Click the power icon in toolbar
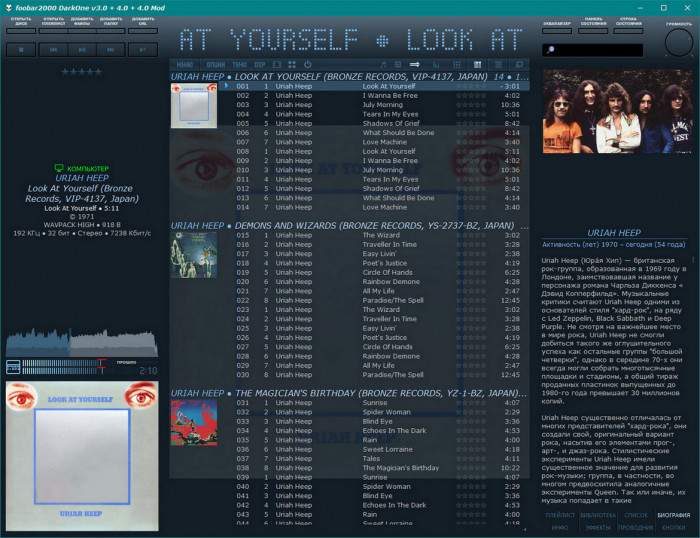The height and width of the screenshot is (538, 700). [x=308, y=65]
